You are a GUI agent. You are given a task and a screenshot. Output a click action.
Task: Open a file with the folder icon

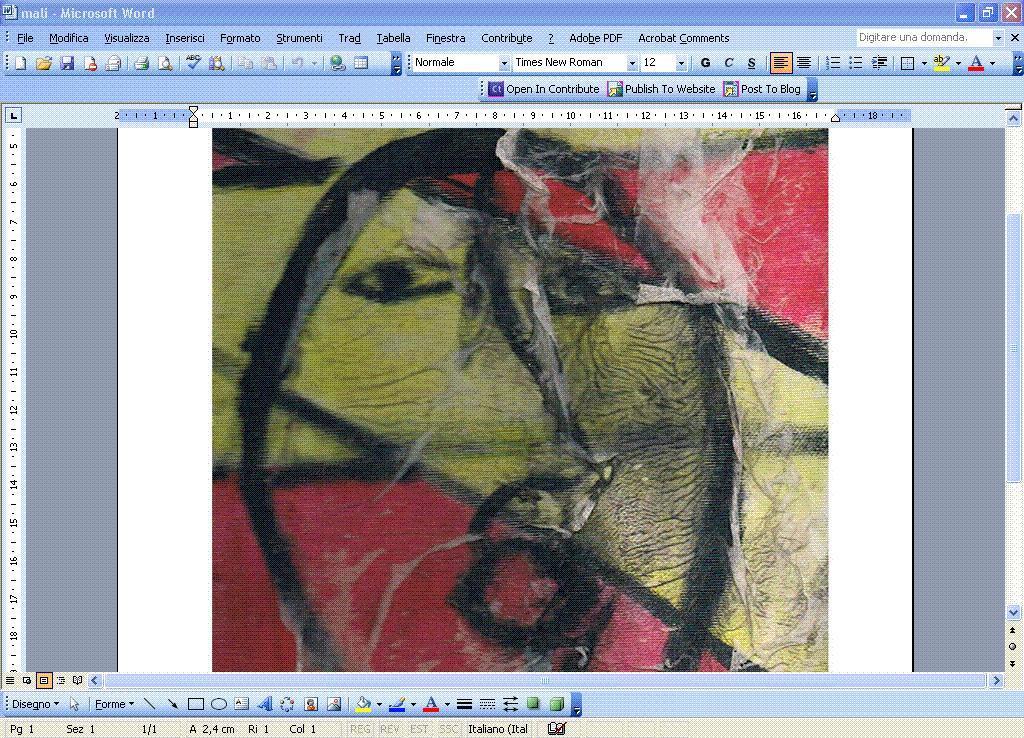(x=44, y=63)
